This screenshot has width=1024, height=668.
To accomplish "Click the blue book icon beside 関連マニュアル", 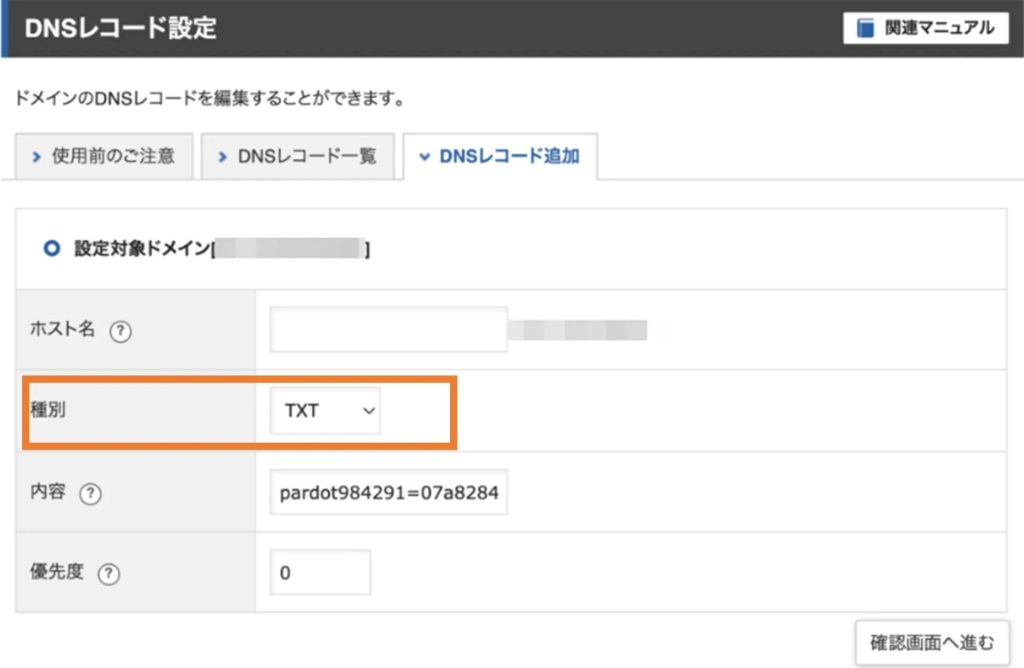I will [865, 28].
